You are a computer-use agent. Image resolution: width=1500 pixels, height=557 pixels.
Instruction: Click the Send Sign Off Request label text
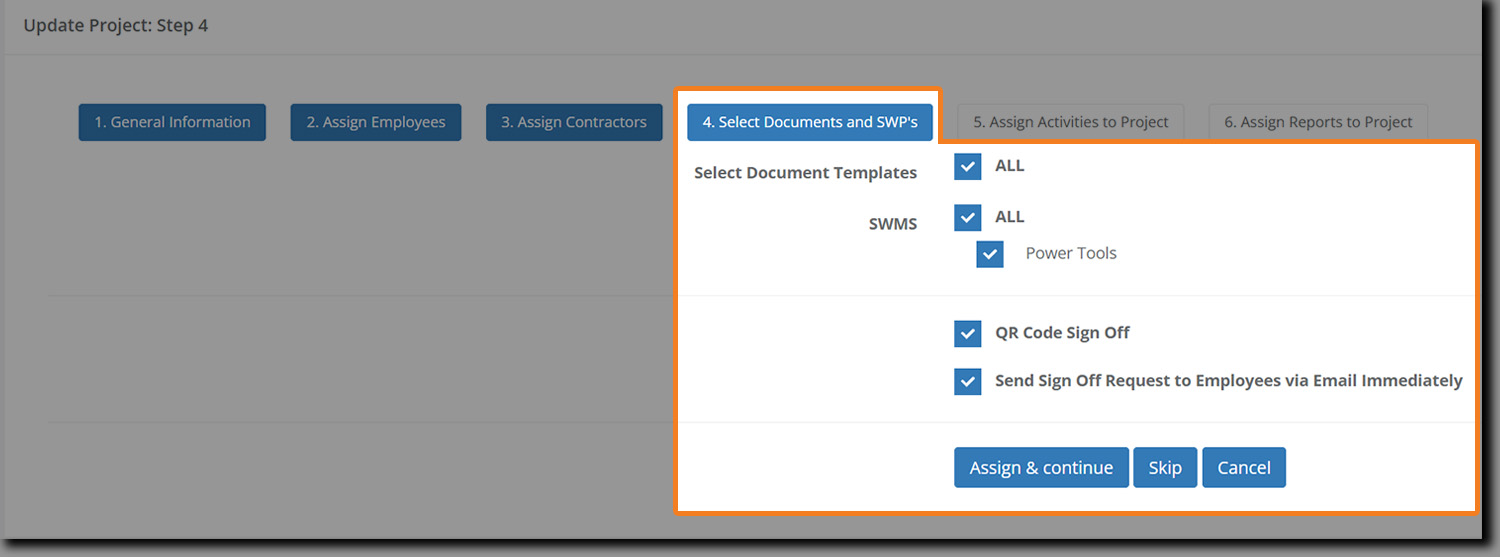[x=1228, y=381]
